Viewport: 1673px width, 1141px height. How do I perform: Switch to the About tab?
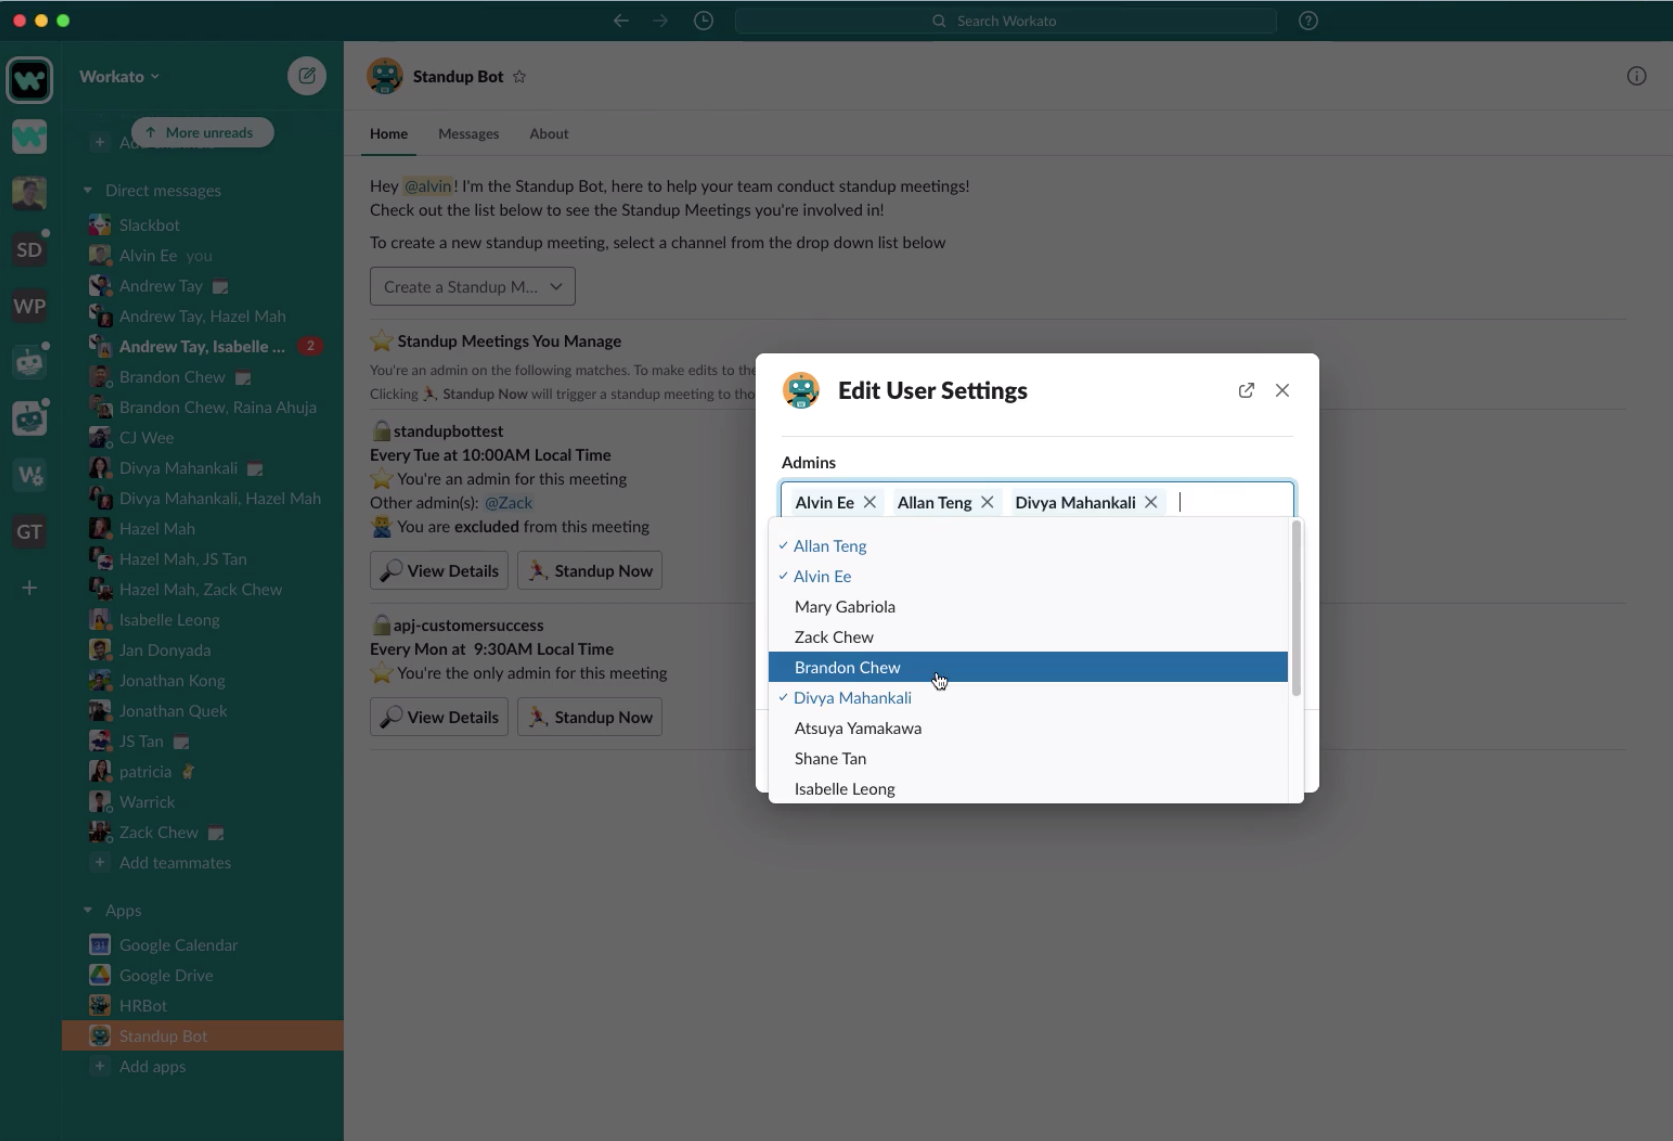[x=549, y=134]
